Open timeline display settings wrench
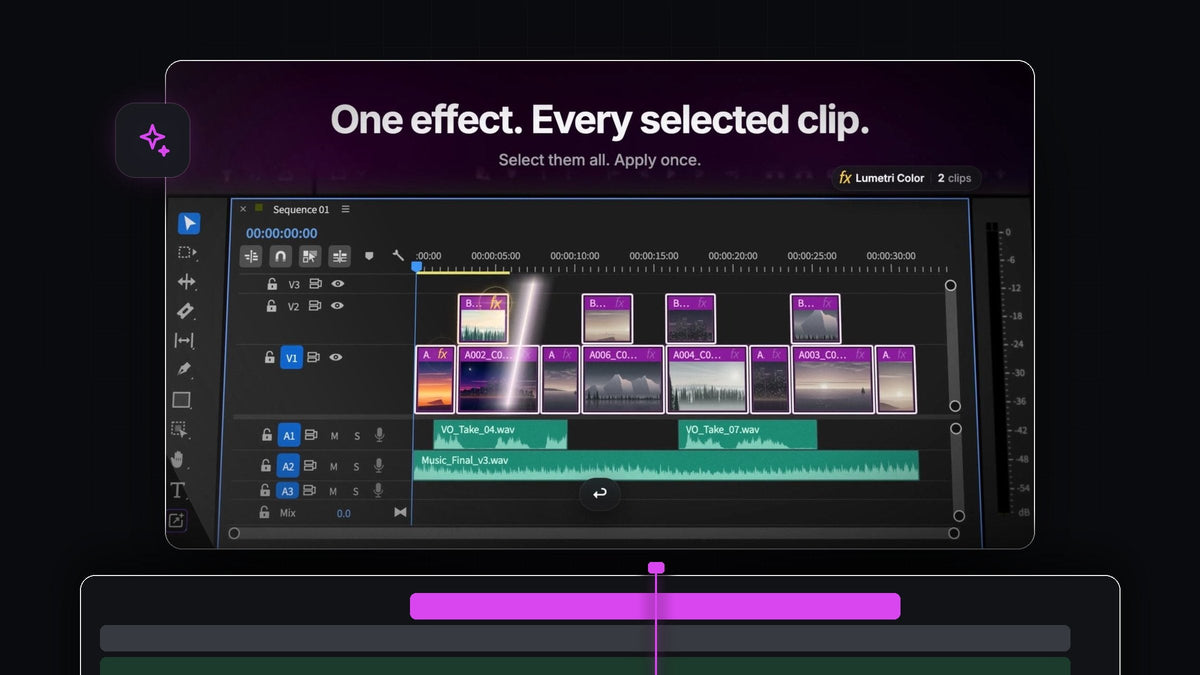The image size is (1200, 675). coord(397,256)
